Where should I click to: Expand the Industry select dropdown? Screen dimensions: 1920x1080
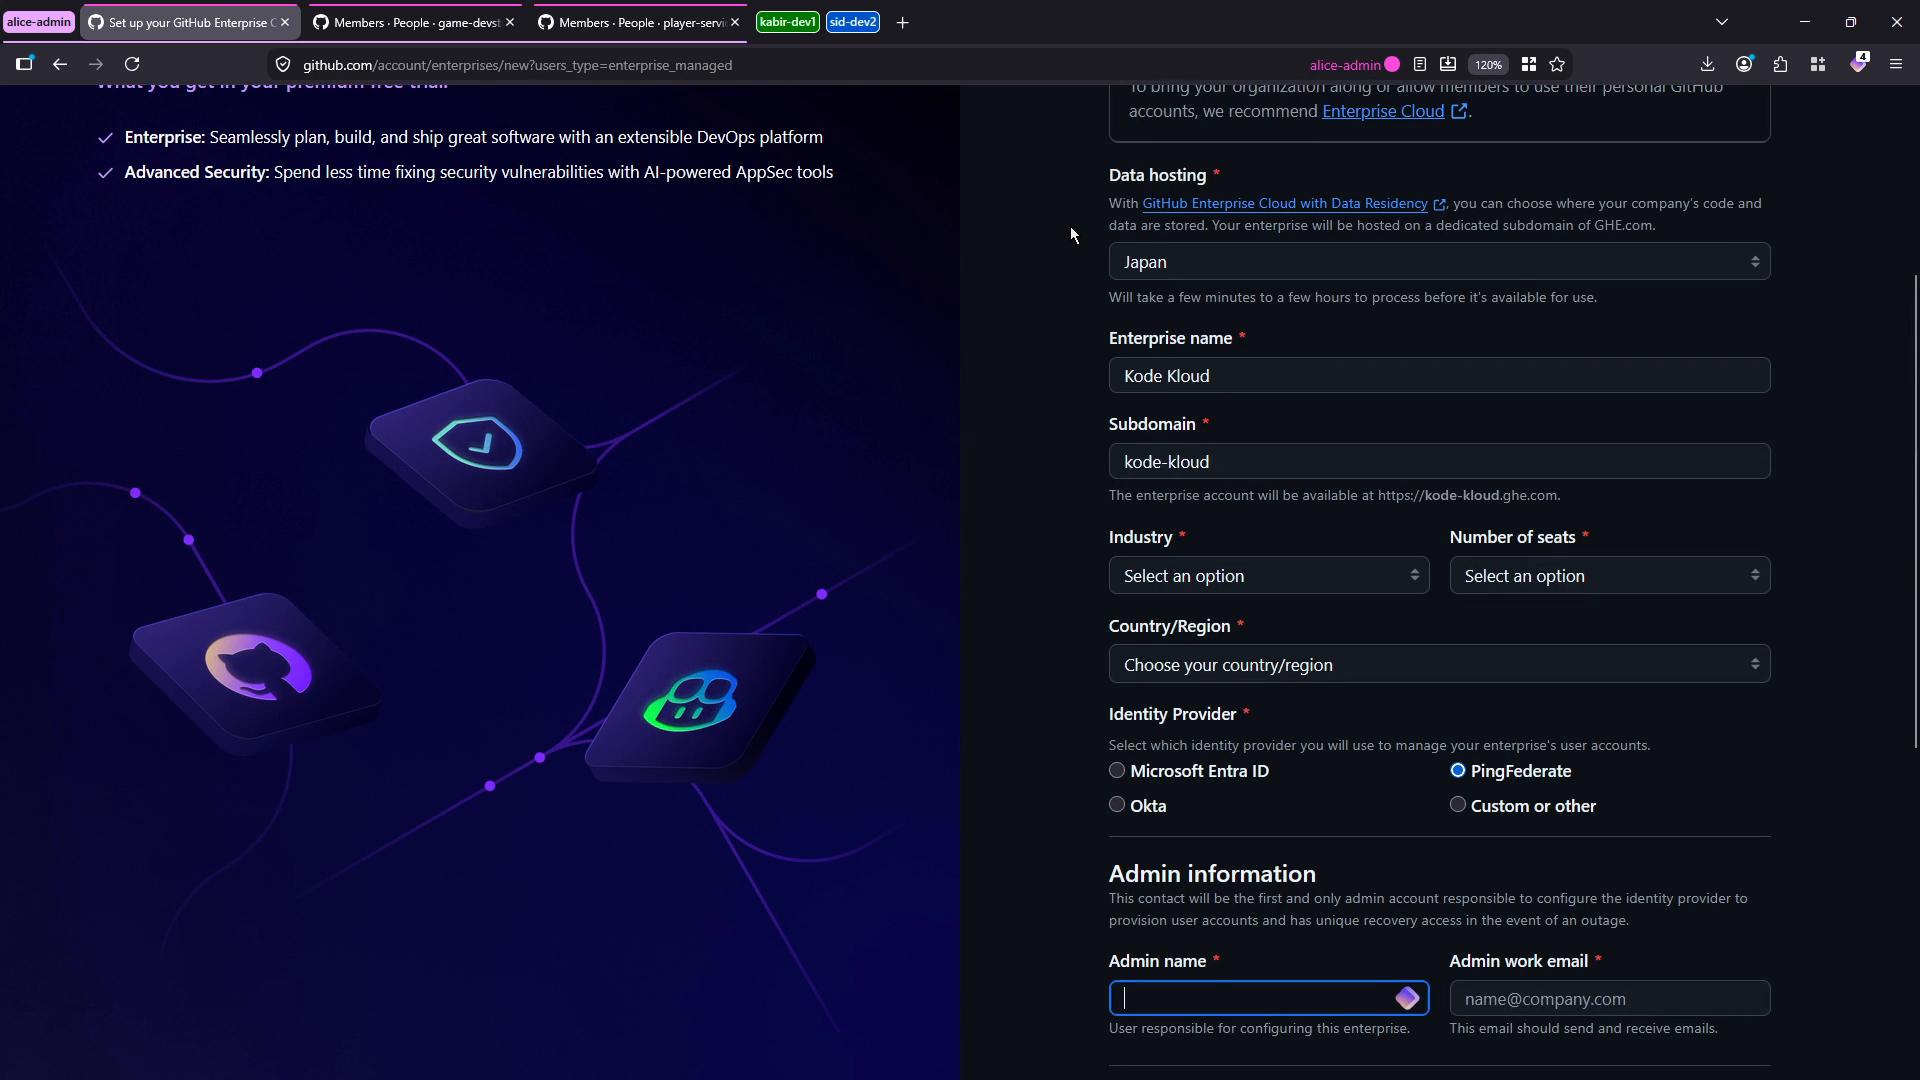tap(1269, 576)
